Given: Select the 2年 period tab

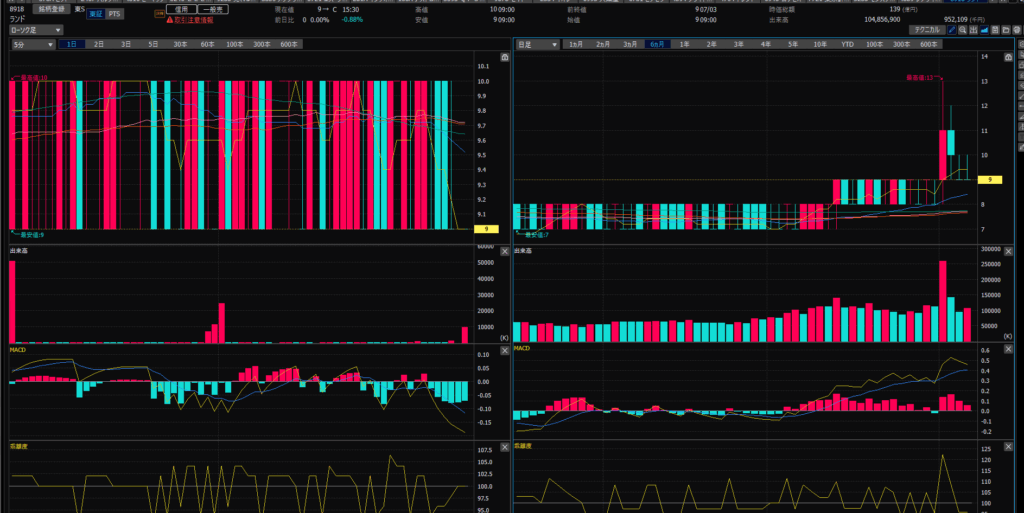Looking at the screenshot, I should pyautogui.click(x=711, y=44).
